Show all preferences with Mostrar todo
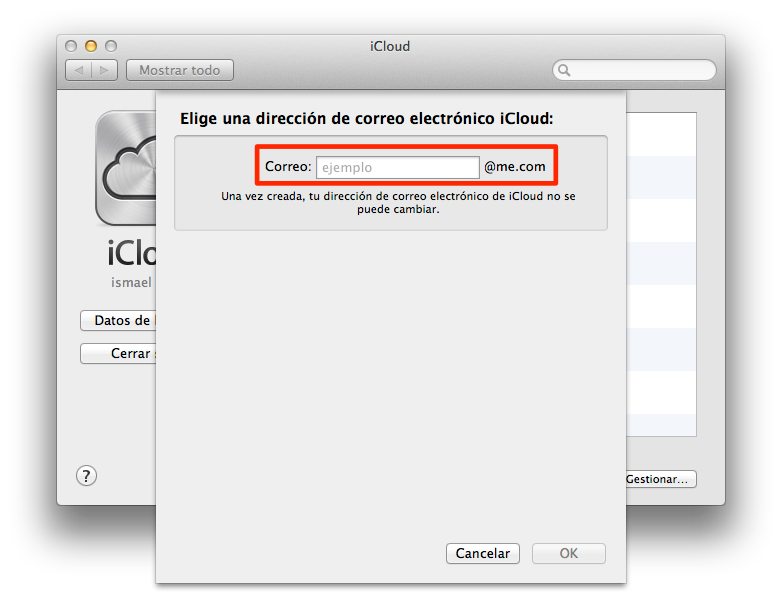 (180, 70)
